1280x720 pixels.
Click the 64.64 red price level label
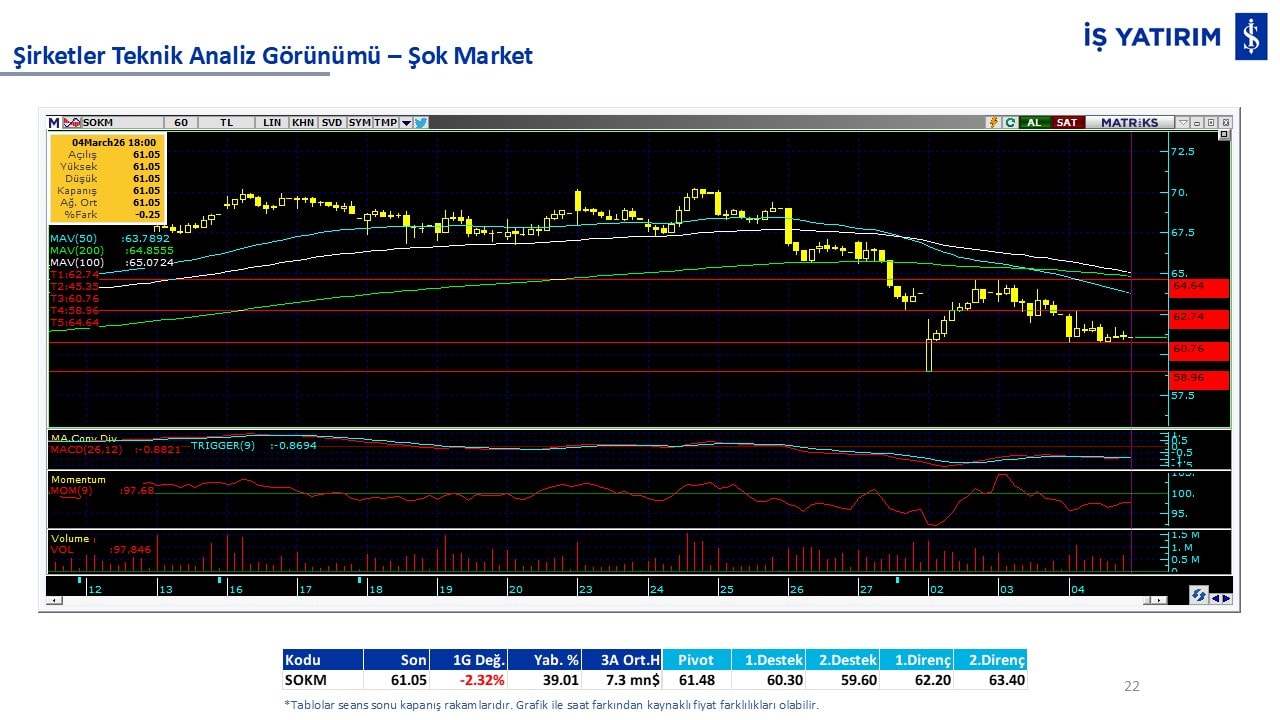pos(1198,286)
